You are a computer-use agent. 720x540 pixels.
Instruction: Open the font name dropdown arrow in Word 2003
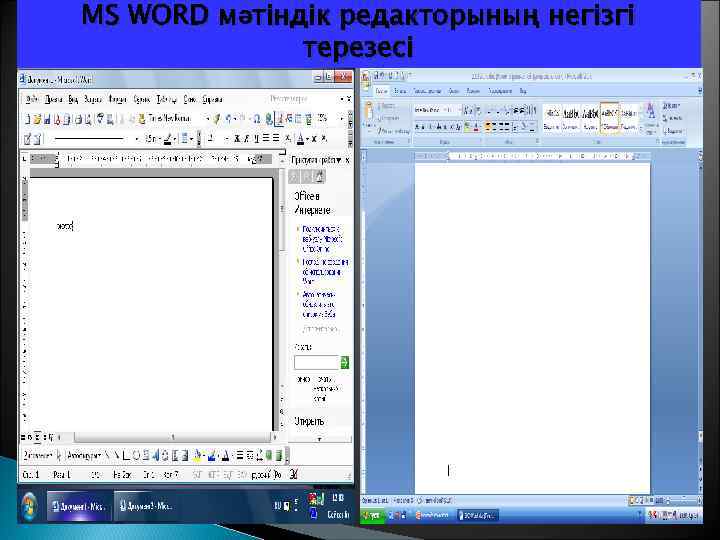207,119
